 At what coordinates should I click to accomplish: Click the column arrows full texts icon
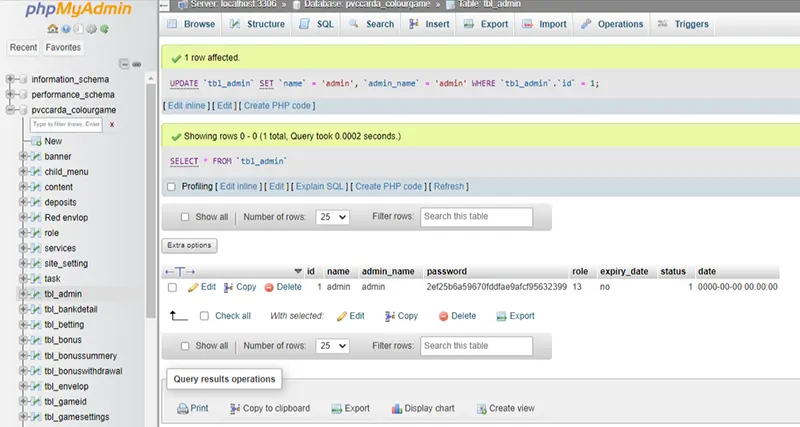pyautogui.click(x=180, y=271)
